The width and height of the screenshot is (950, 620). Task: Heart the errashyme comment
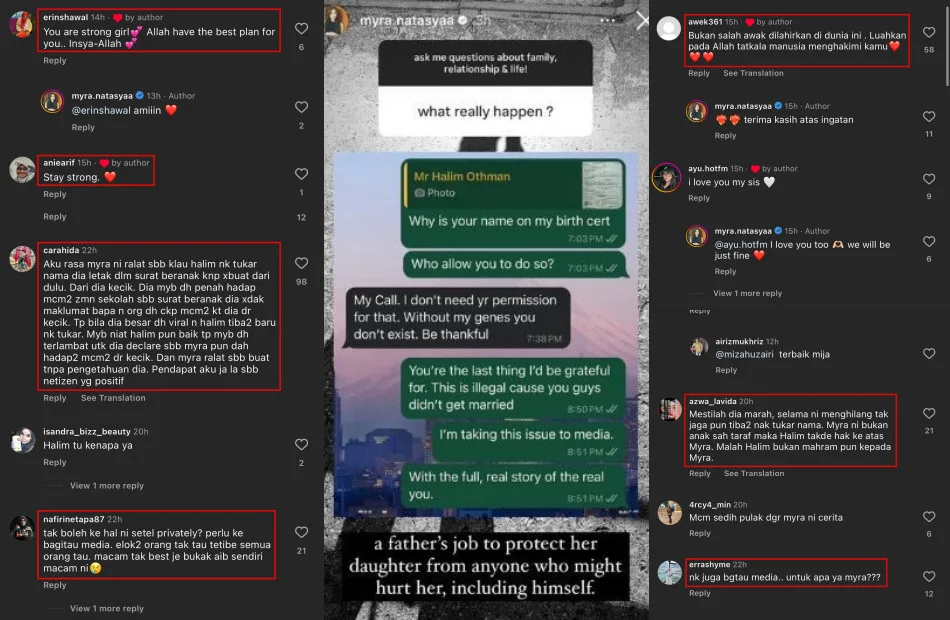tap(929, 576)
